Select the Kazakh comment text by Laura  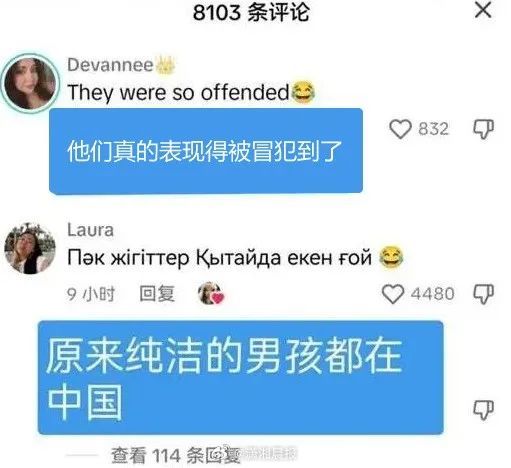pyautogui.click(x=219, y=257)
